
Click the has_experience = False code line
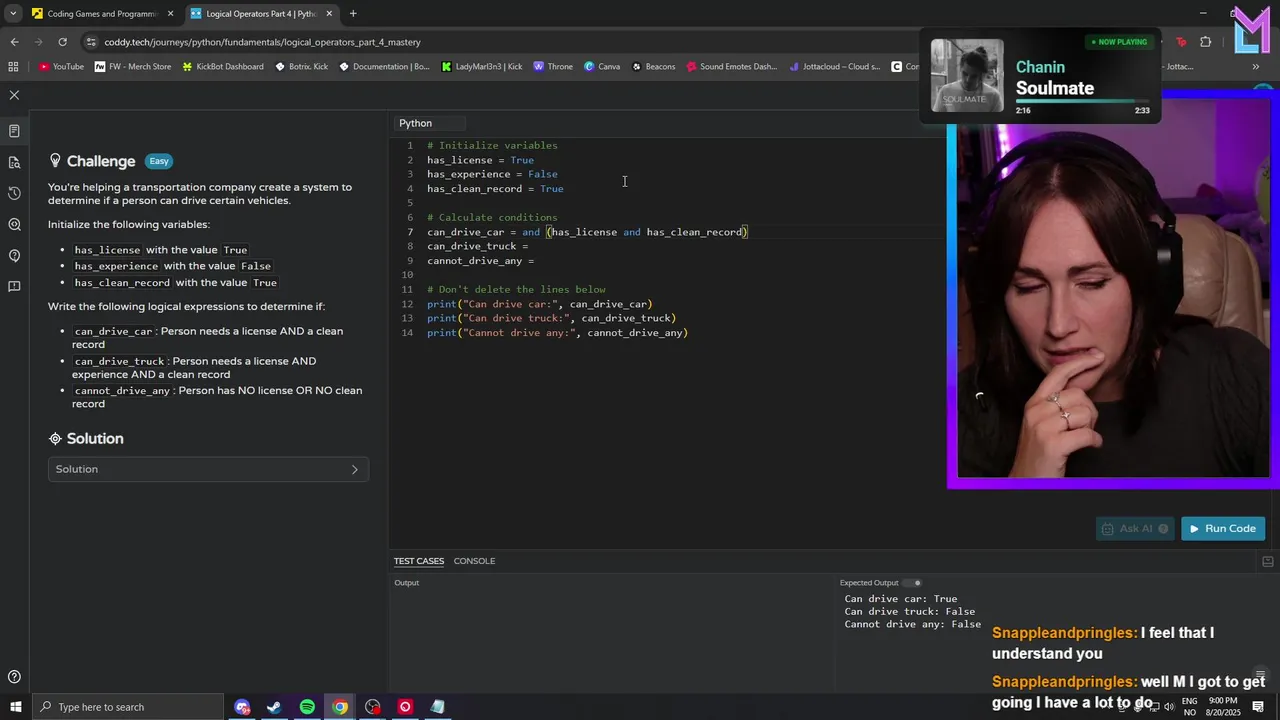coord(492,174)
